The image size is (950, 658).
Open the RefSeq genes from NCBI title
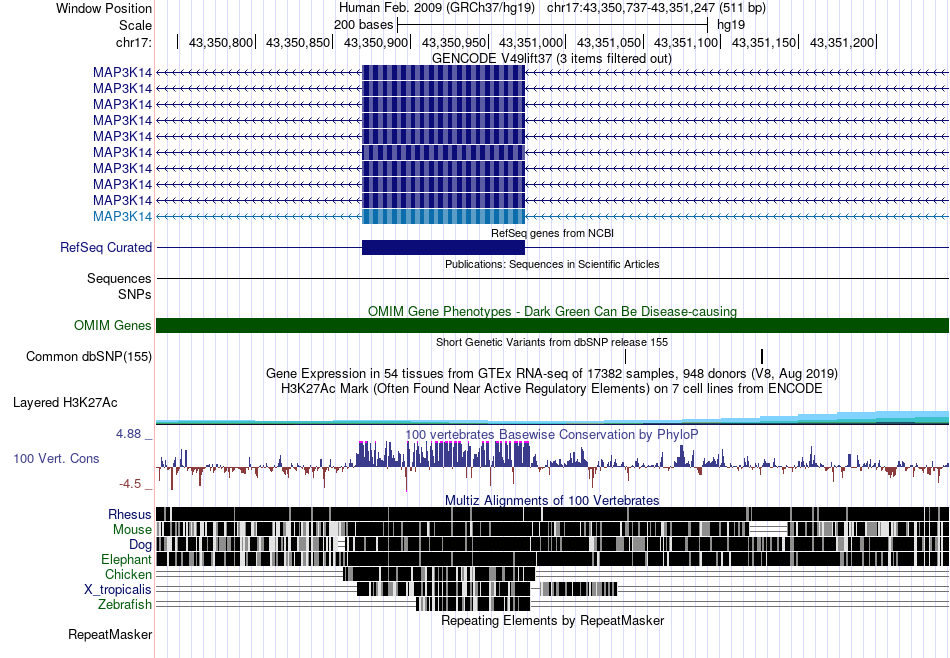coord(553,233)
